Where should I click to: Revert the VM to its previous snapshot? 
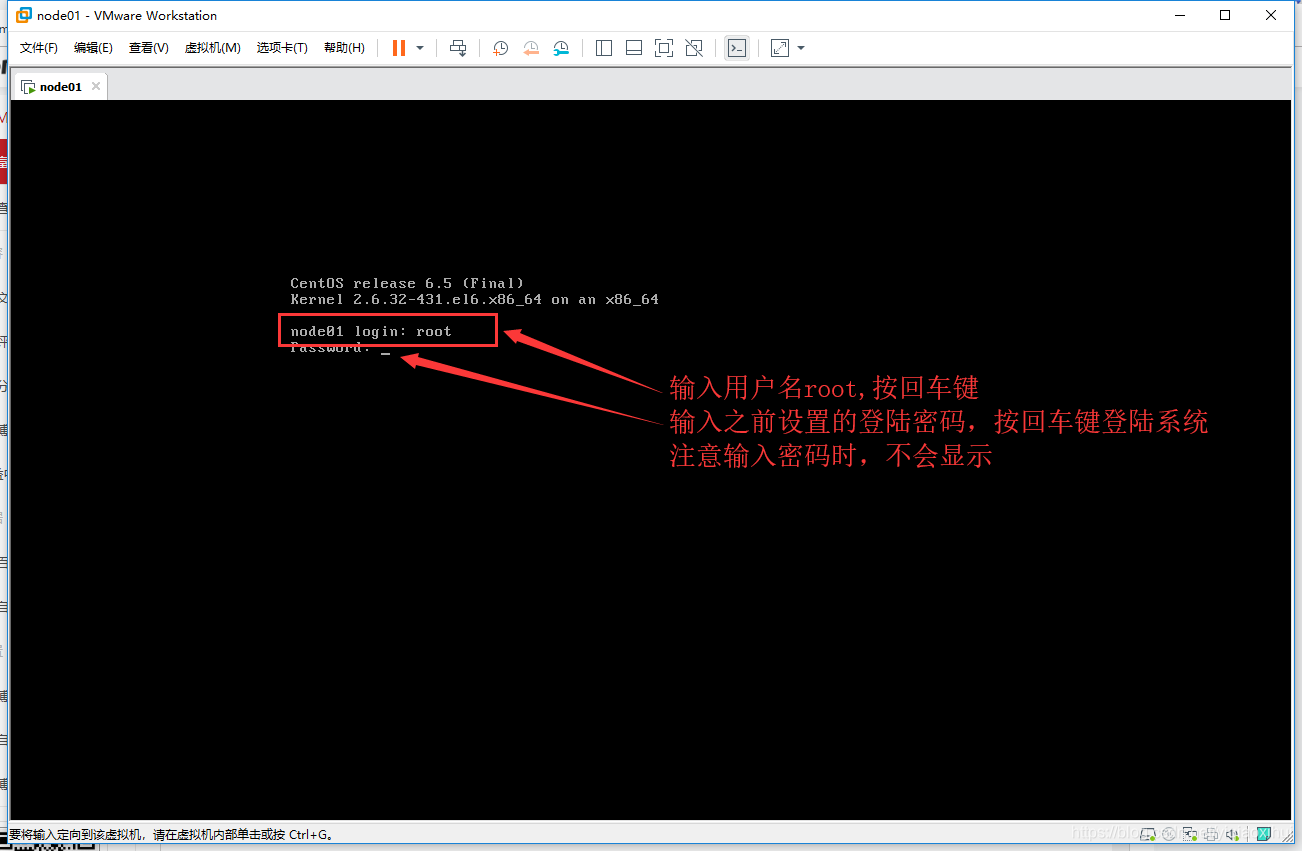pyautogui.click(x=531, y=48)
